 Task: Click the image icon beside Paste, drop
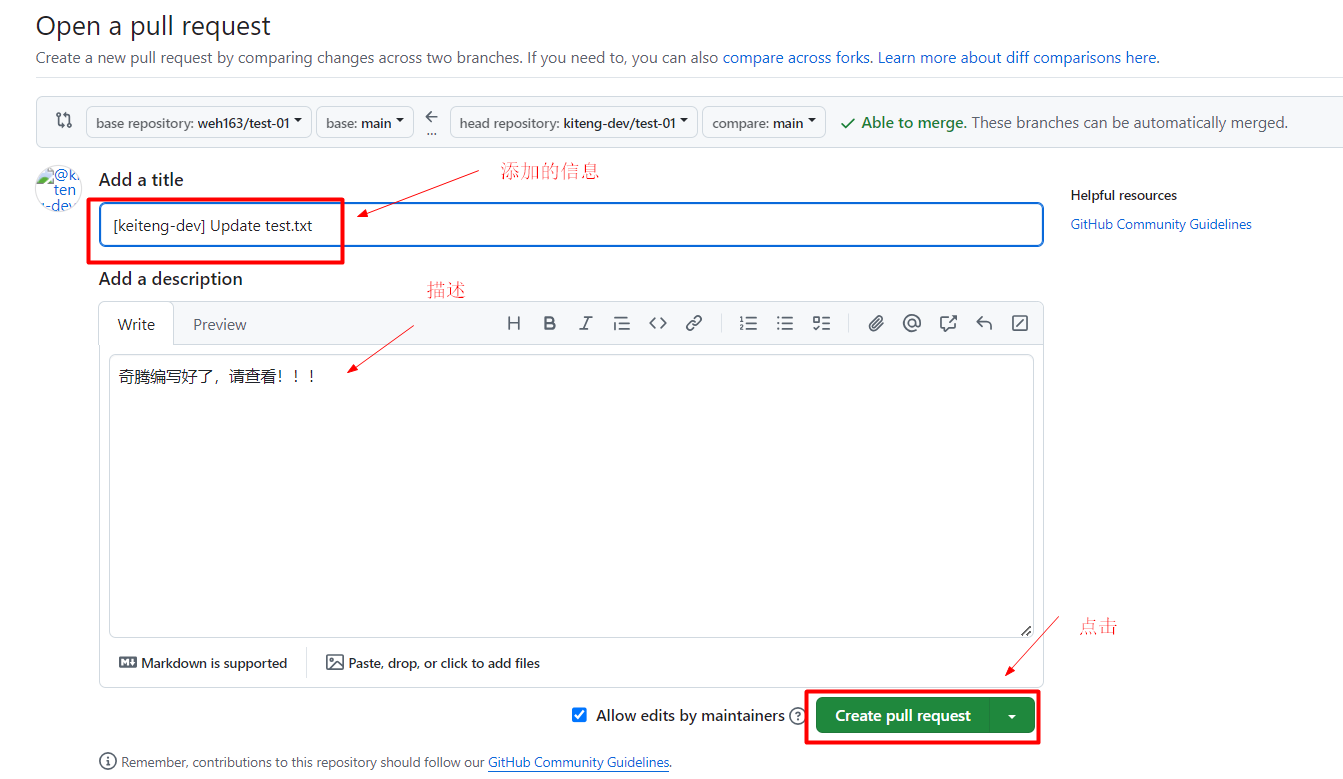point(335,662)
